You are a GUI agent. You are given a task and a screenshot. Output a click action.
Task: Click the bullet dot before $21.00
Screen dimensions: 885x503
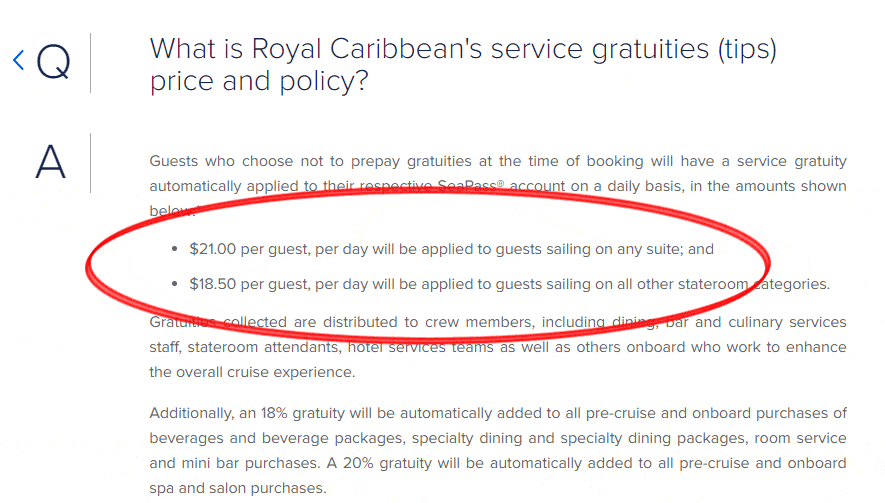[x=175, y=249]
